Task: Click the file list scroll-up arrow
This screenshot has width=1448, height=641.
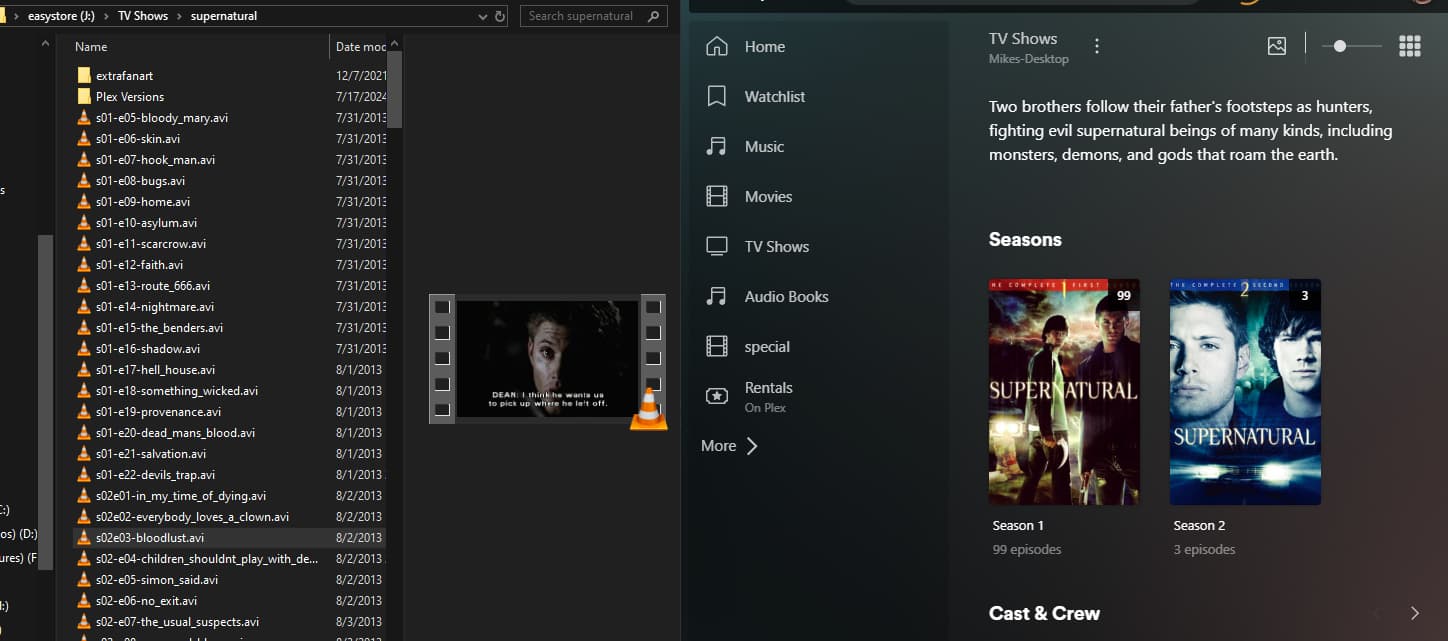Action: 394,44
